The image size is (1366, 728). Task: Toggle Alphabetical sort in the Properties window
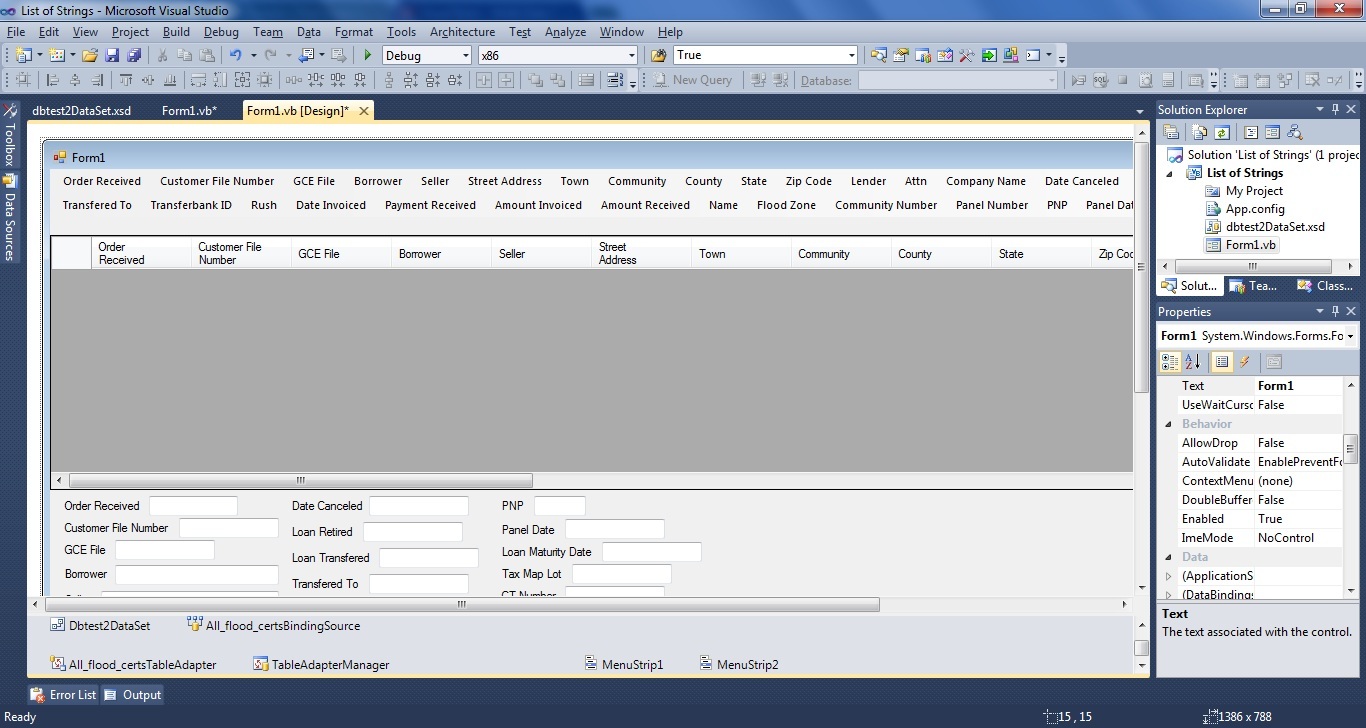pyautogui.click(x=1193, y=362)
